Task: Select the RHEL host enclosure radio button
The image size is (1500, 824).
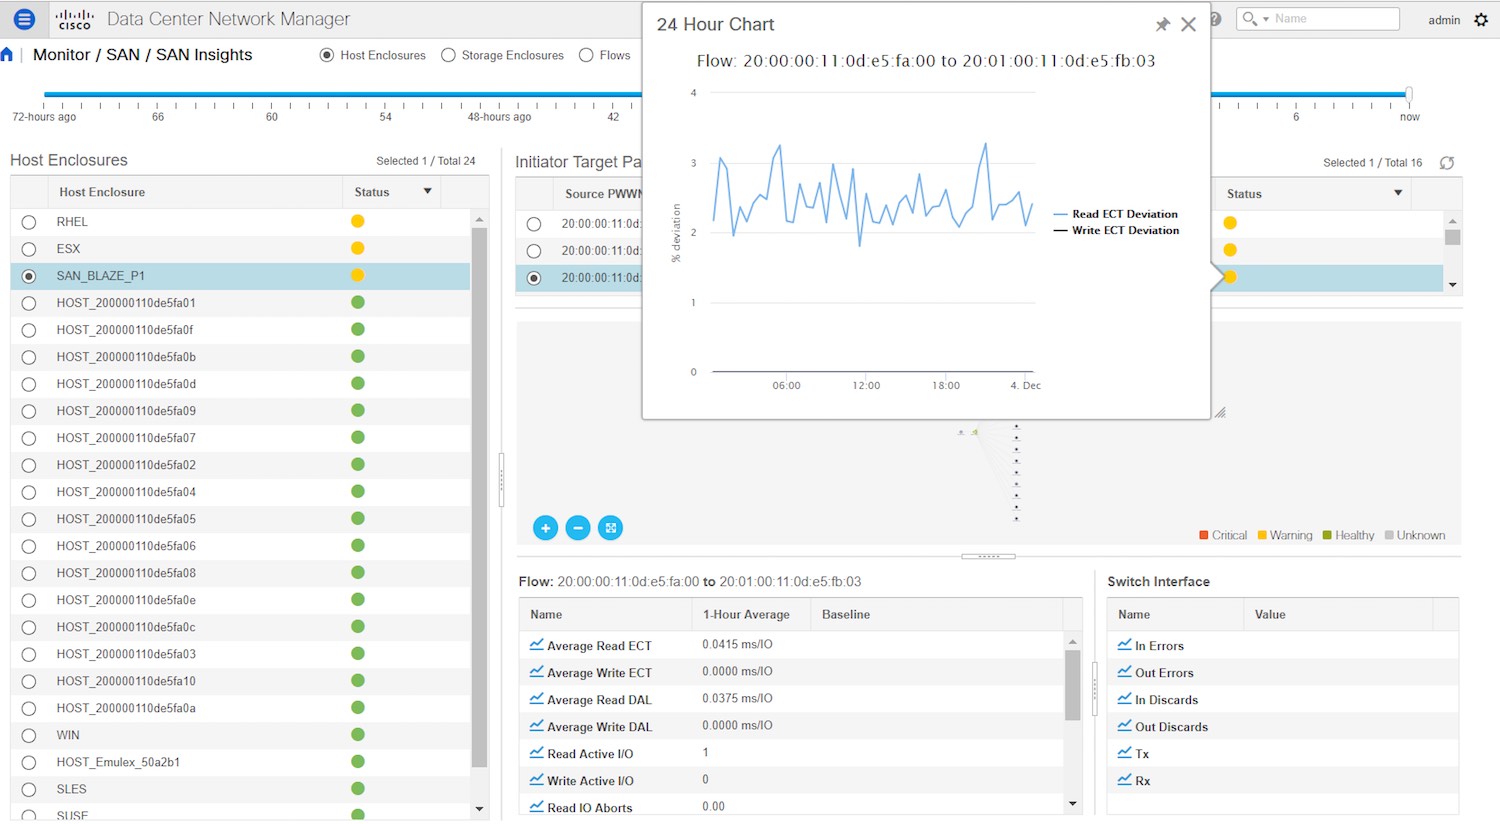Action: (28, 222)
